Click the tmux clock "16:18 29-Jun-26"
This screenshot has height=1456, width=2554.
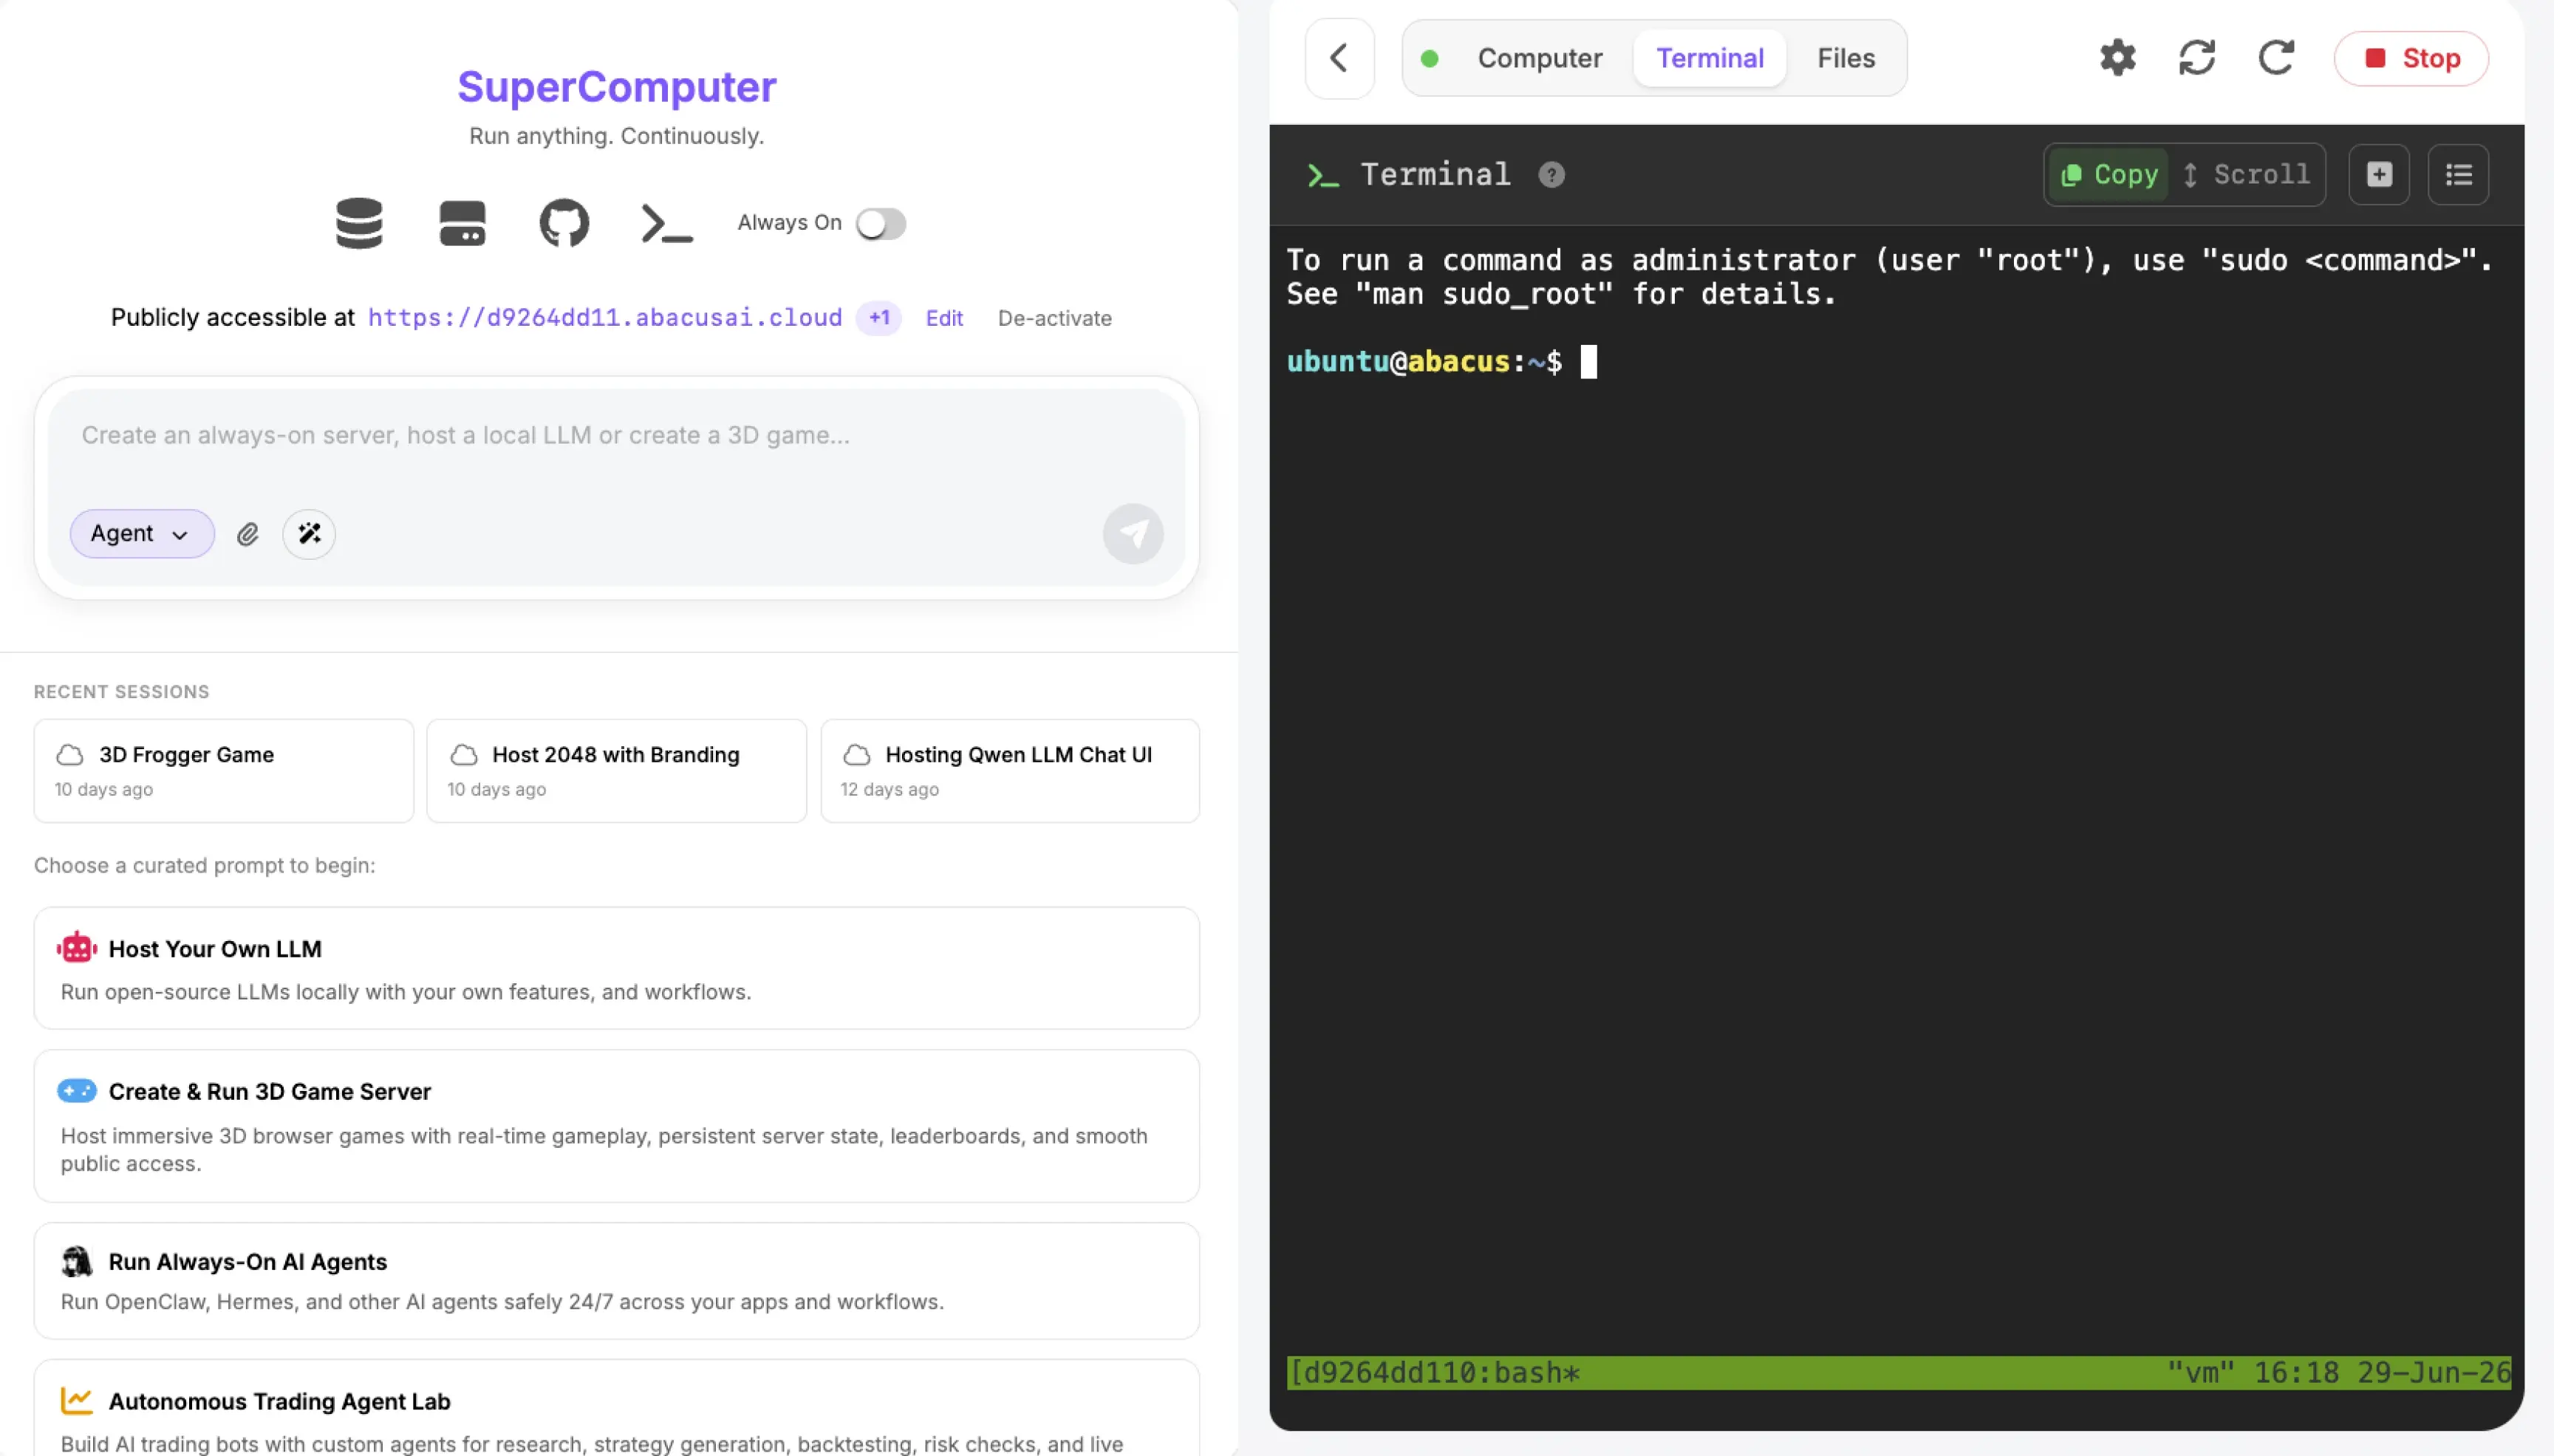(x=2382, y=1373)
